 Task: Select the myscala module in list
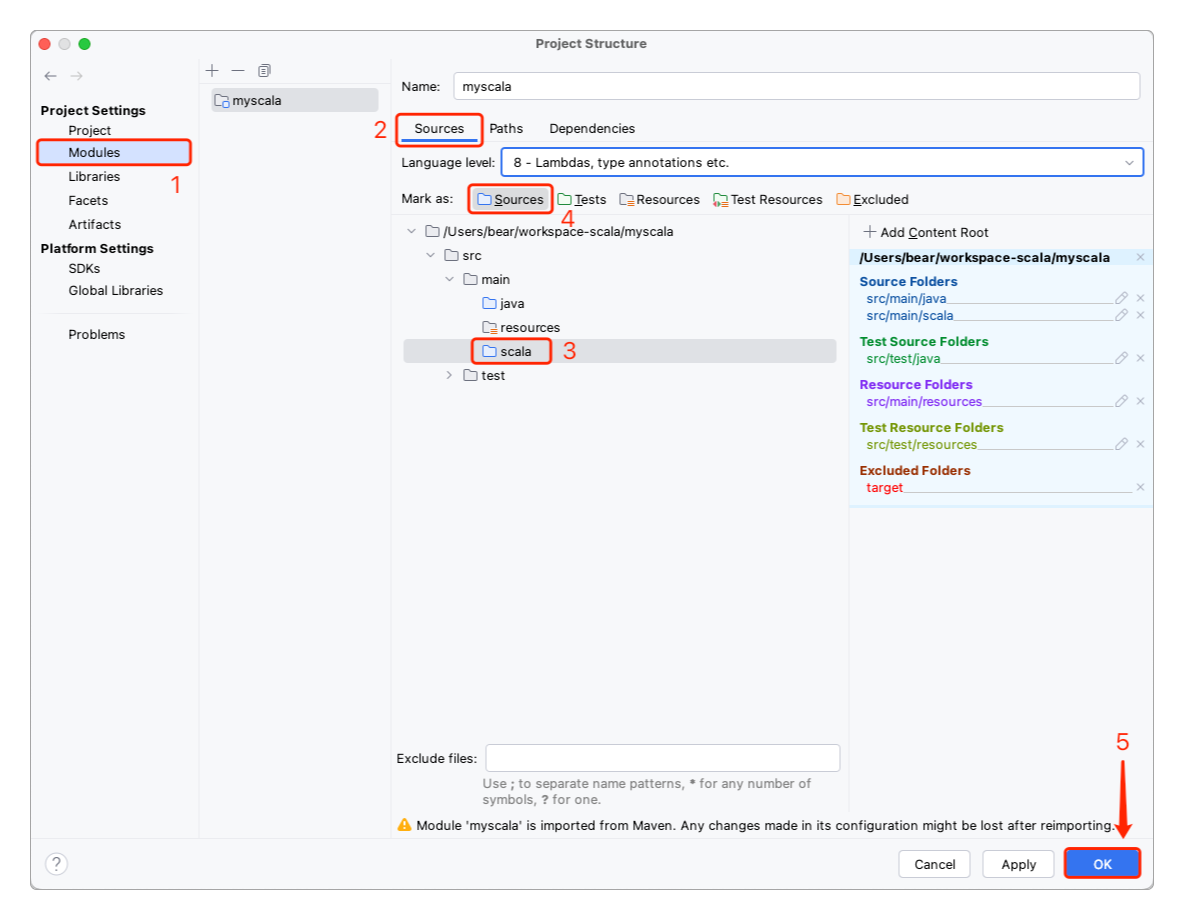[x=294, y=100]
